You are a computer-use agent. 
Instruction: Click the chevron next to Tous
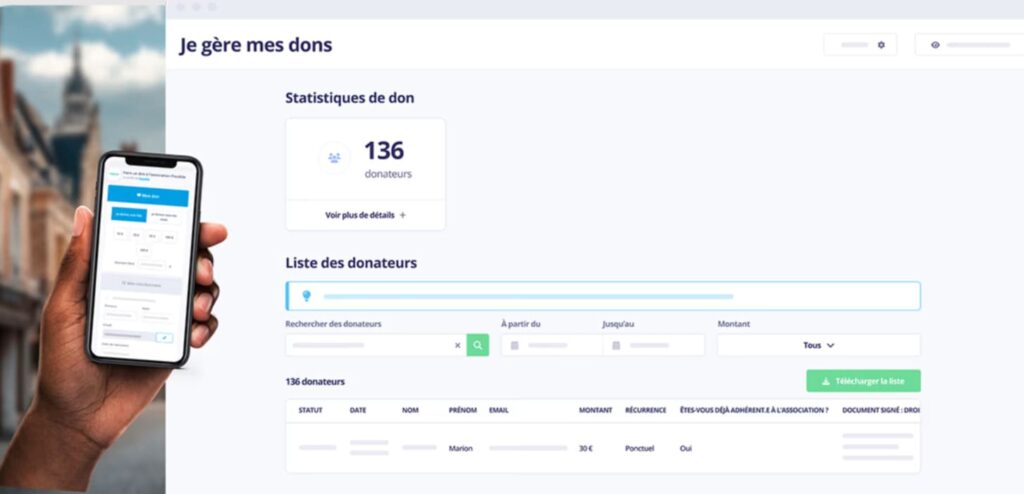pyautogui.click(x=831, y=346)
